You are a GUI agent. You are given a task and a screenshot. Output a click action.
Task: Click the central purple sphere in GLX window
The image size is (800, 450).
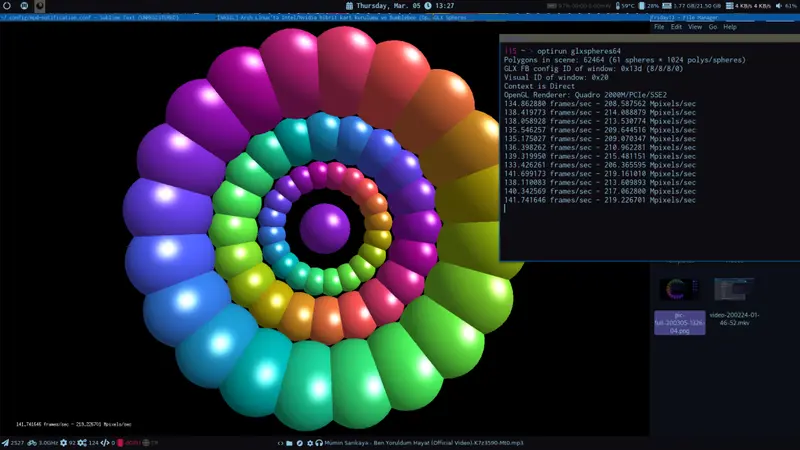[325, 228]
